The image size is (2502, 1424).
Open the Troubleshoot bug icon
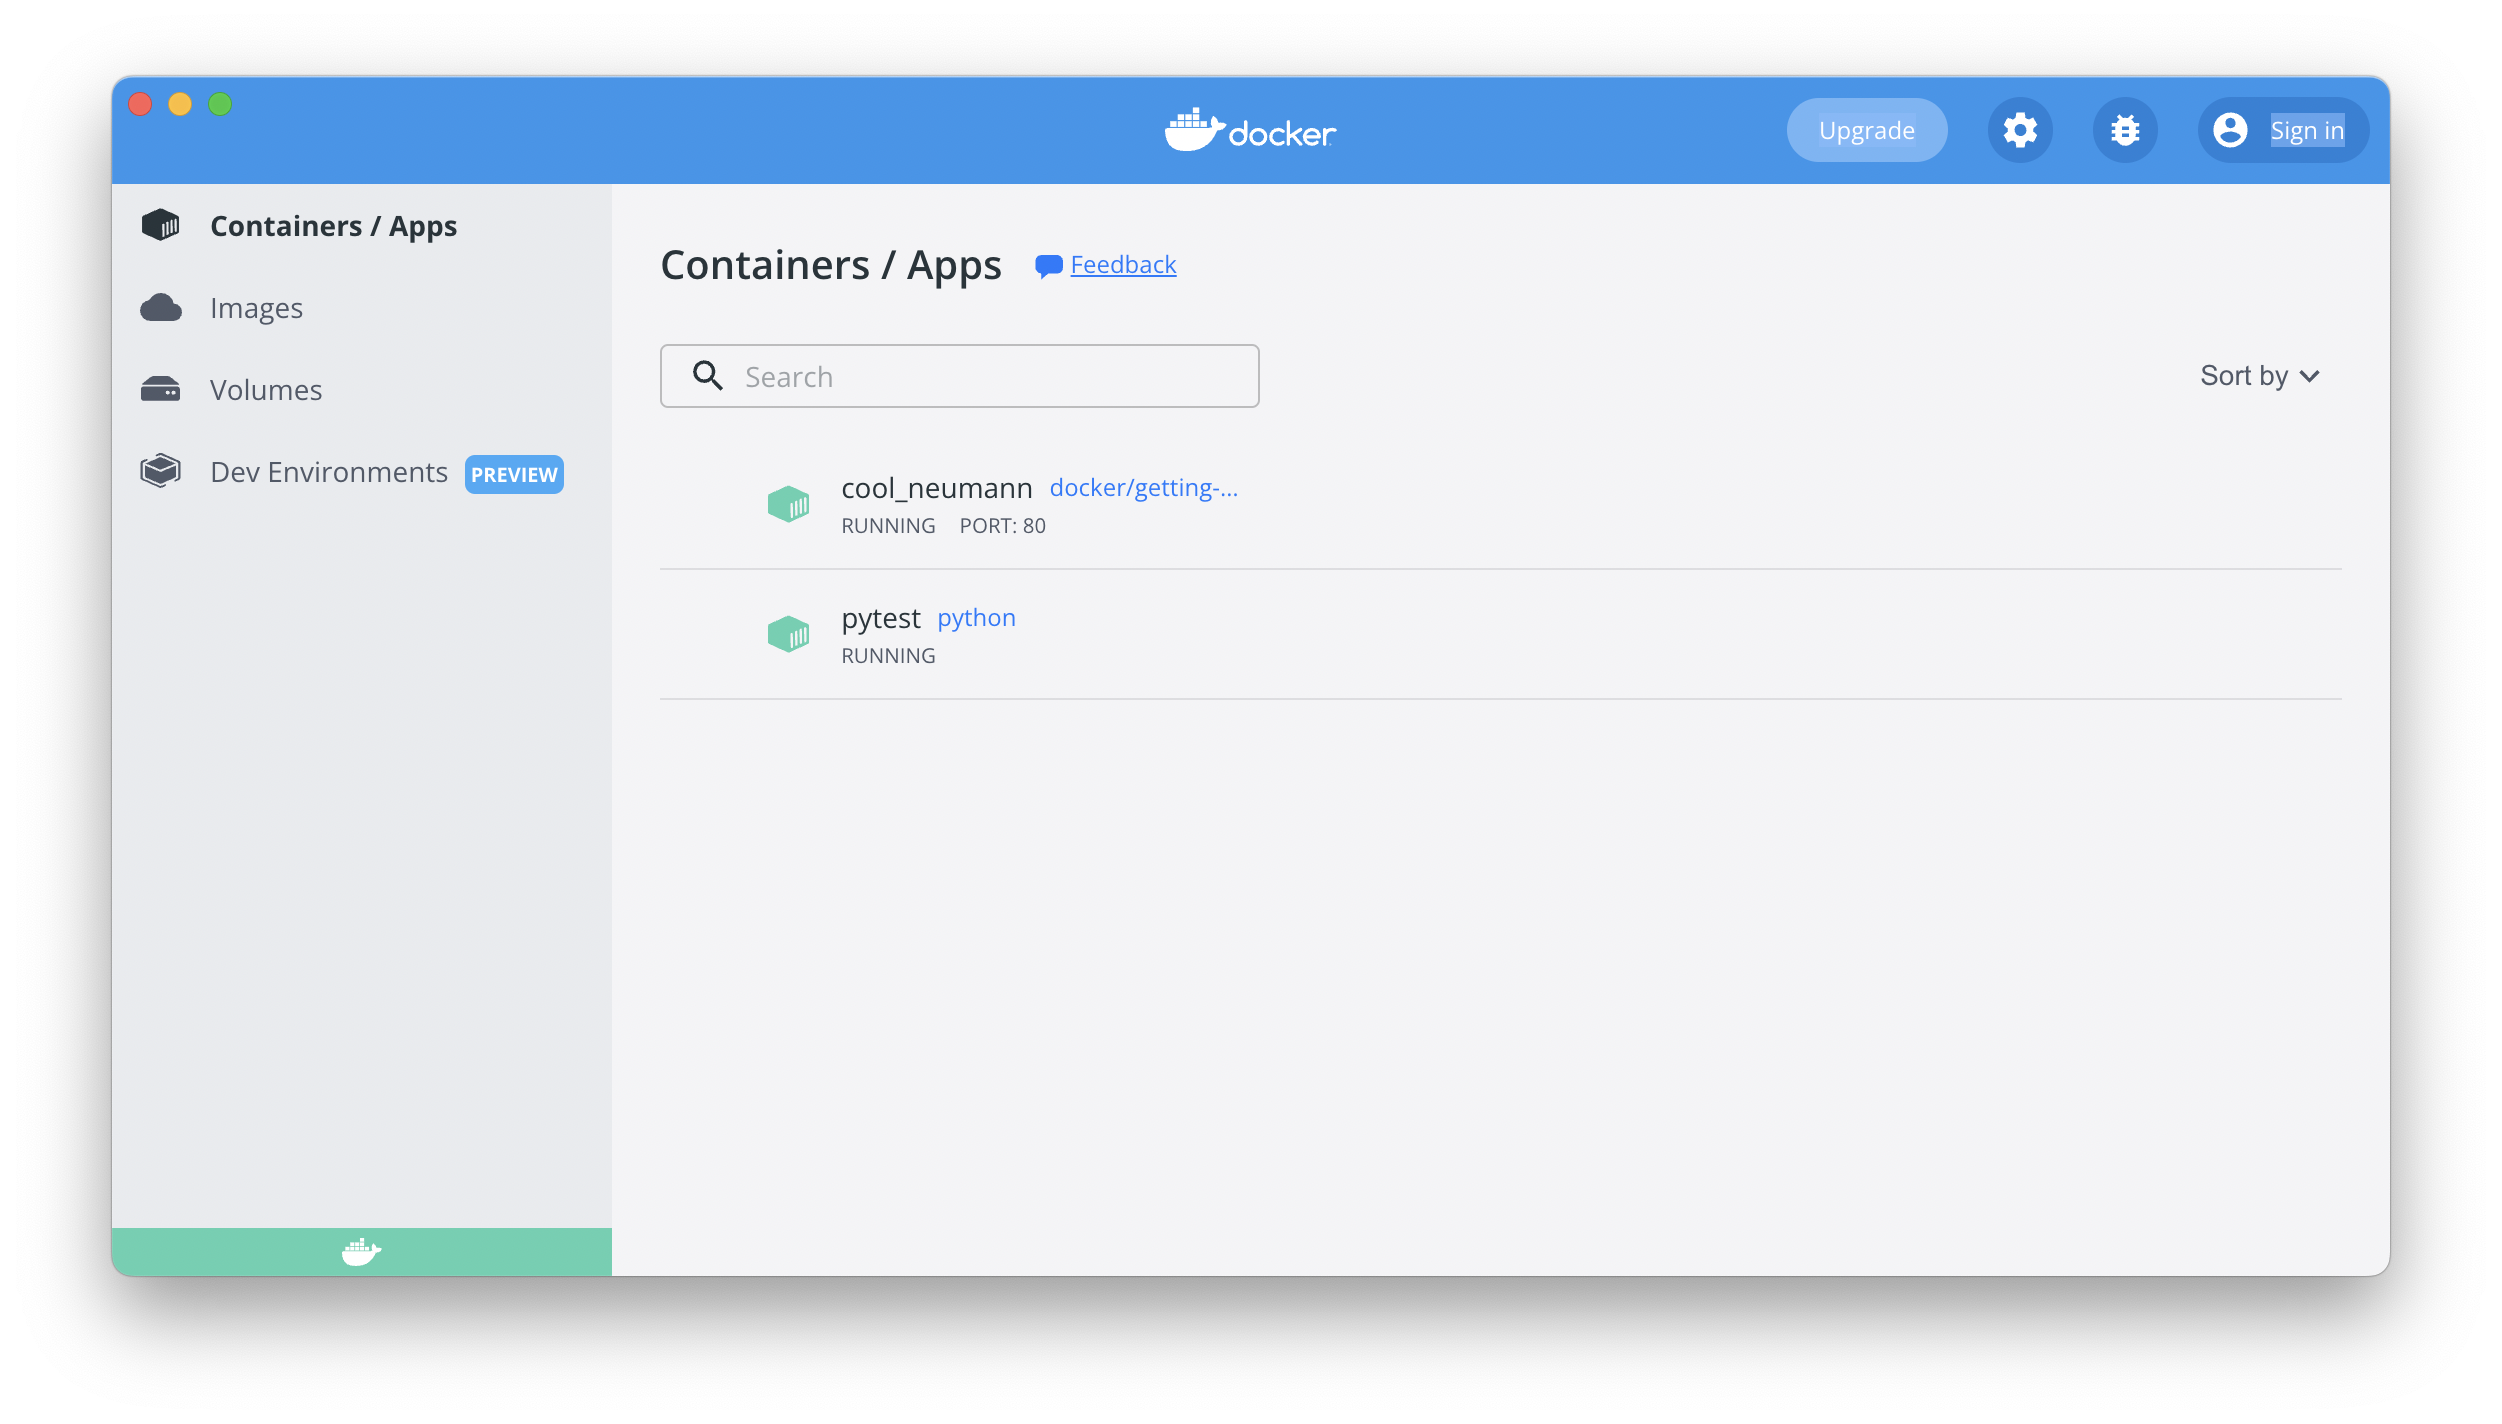pos(2125,130)
